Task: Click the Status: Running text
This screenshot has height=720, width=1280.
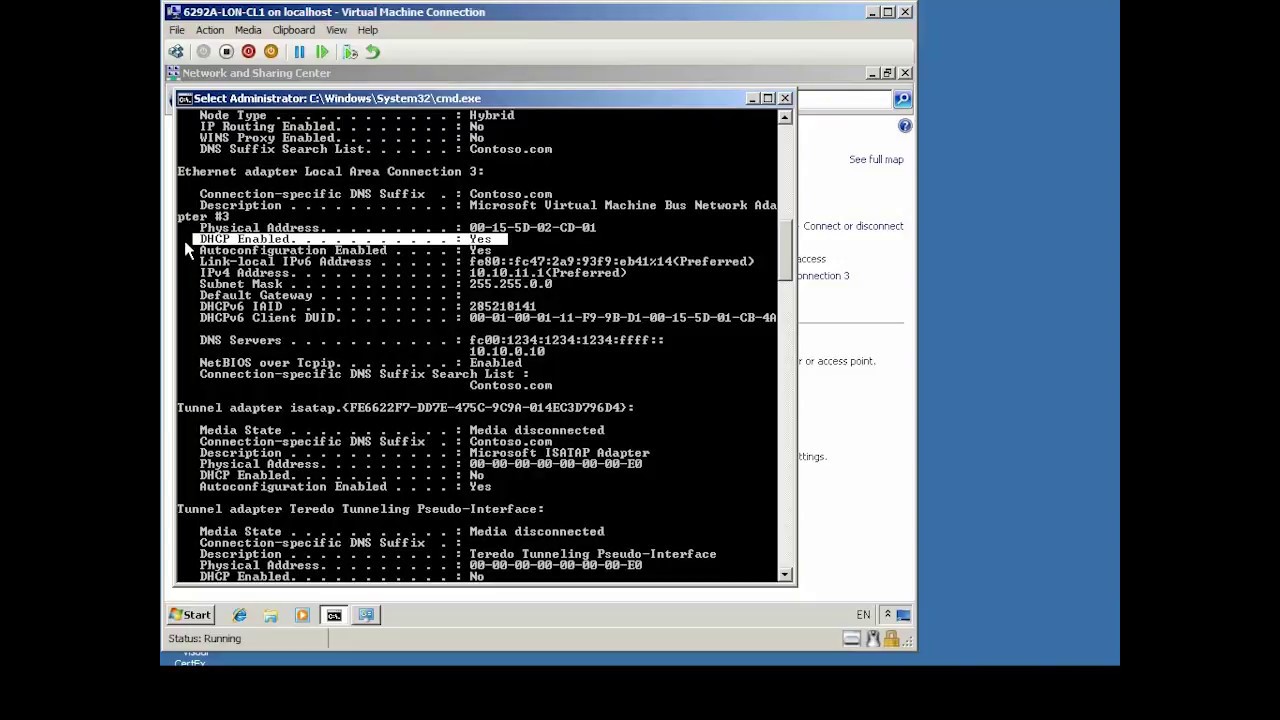Action: (205, 639)
